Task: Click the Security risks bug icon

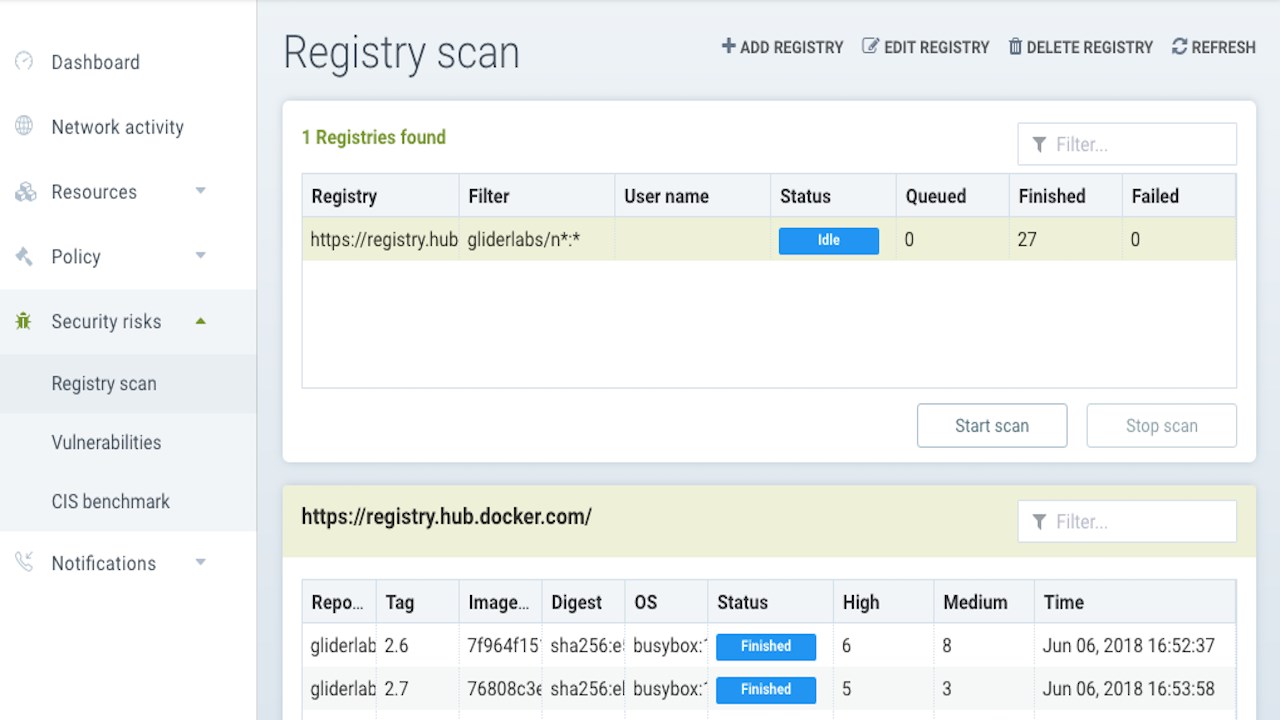Action: pos(24,322)
